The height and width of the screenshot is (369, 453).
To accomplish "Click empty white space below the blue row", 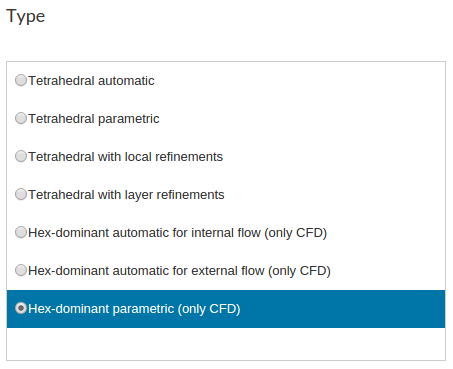I will (x=226, y=344).
